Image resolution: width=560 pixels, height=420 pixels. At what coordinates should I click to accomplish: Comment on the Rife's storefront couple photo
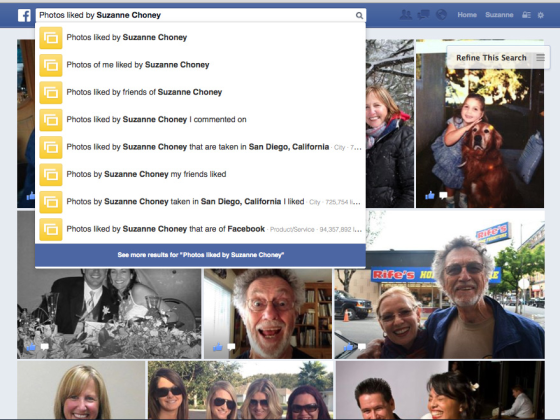(x=361, y=346)
